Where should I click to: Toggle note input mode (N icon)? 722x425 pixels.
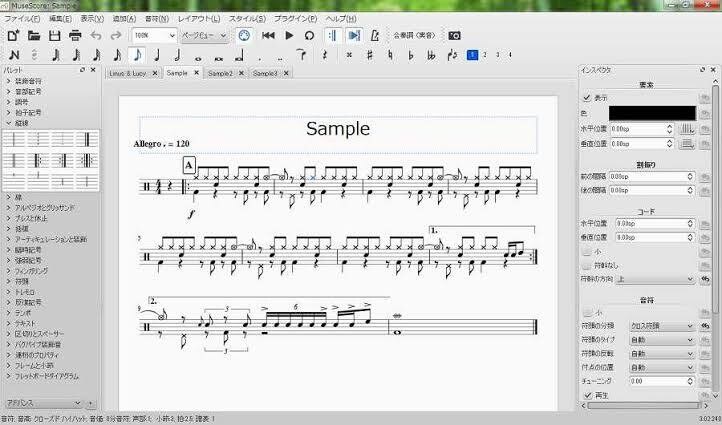click(14, 55)
